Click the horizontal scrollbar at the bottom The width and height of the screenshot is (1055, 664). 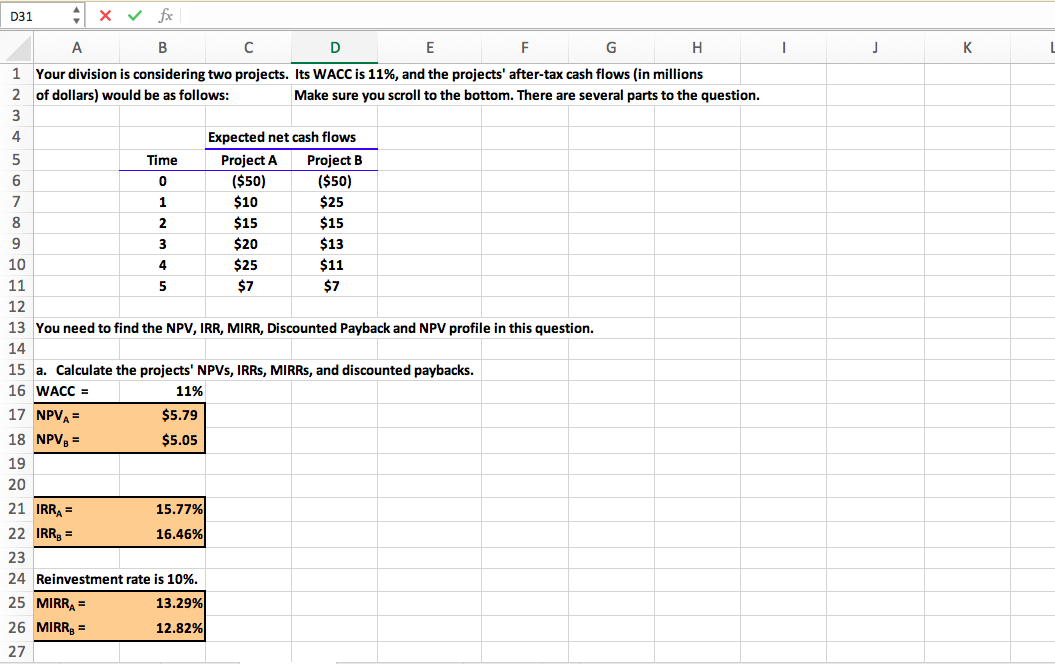[600, 659]
